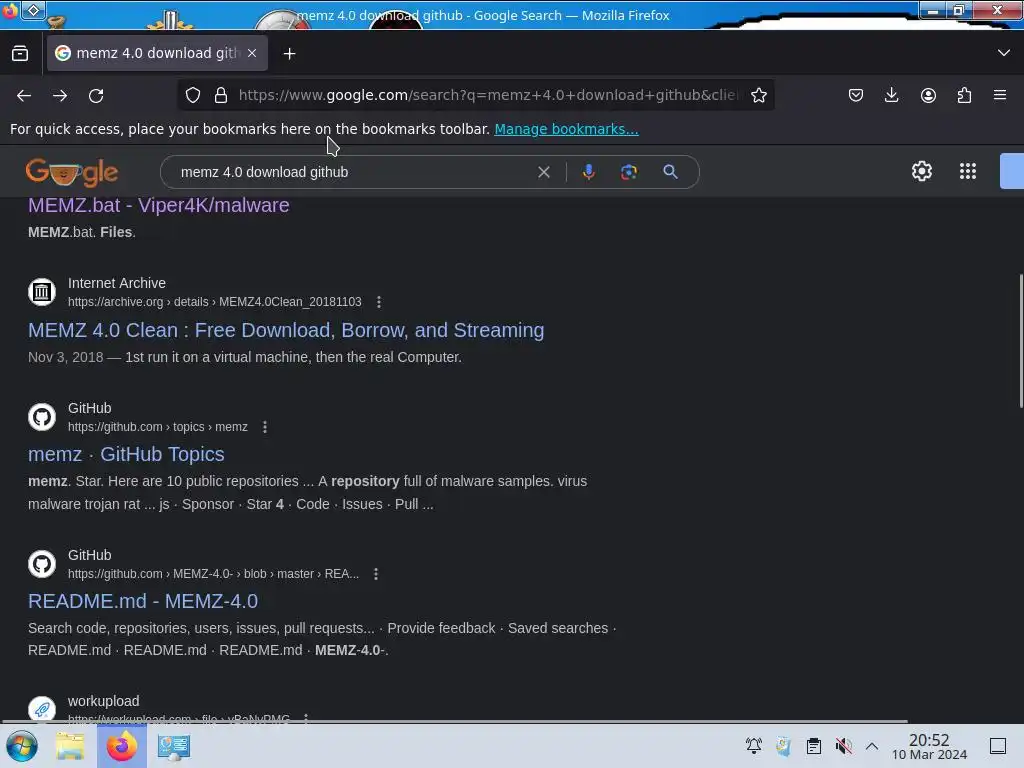Open the tracking protection shield panel

pyautogui.click(x=193, y=95)
